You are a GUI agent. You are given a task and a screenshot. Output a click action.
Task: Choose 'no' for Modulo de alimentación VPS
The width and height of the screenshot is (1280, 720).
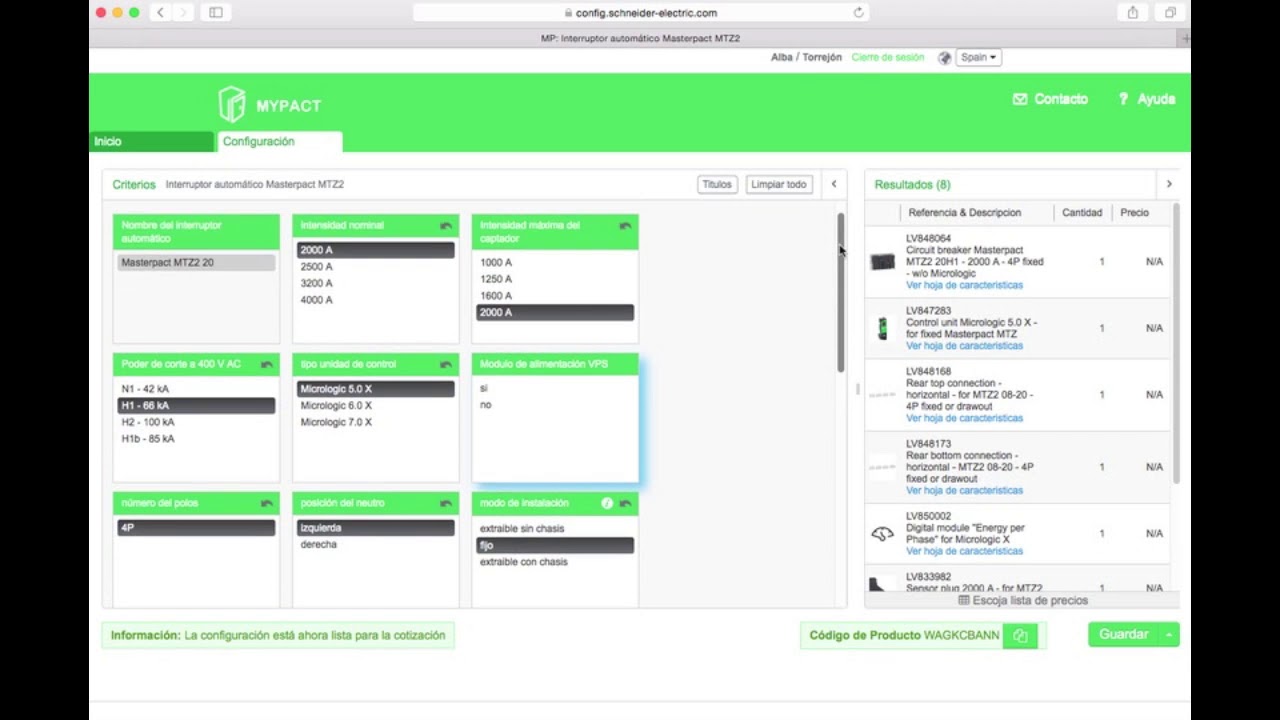(x=555, y=405)
